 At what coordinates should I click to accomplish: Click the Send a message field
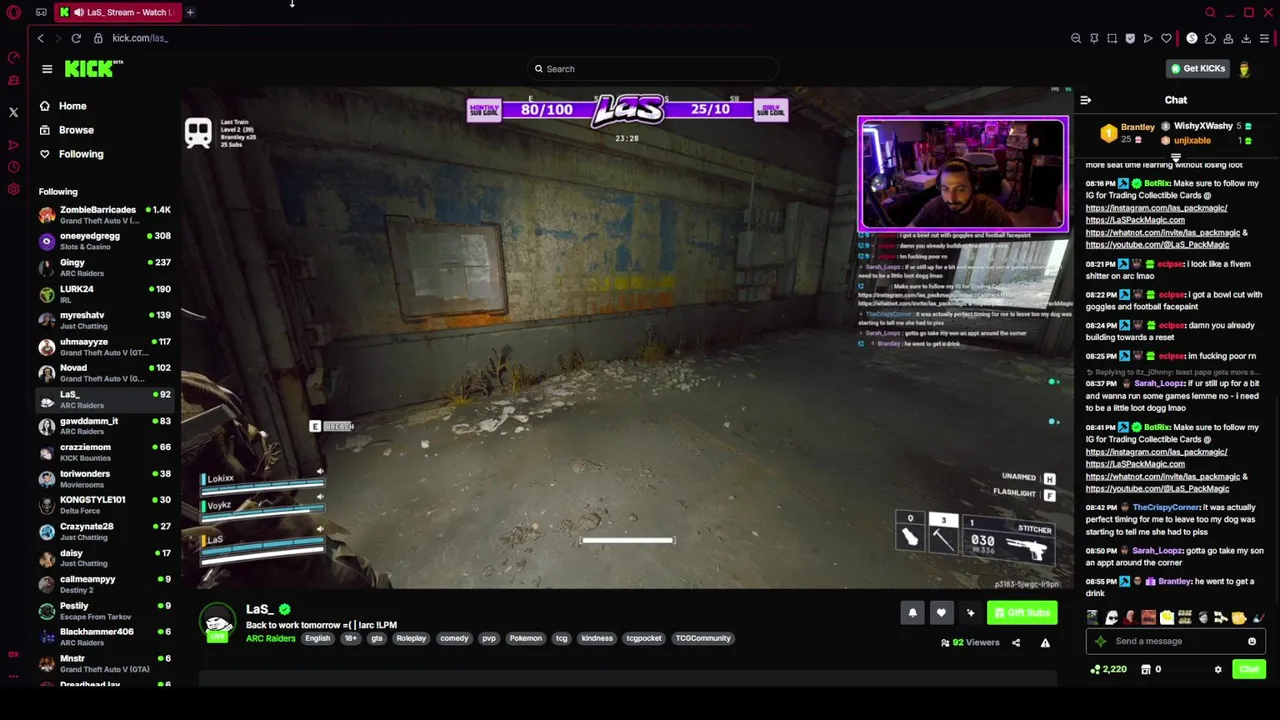[x=1175, y=642]
